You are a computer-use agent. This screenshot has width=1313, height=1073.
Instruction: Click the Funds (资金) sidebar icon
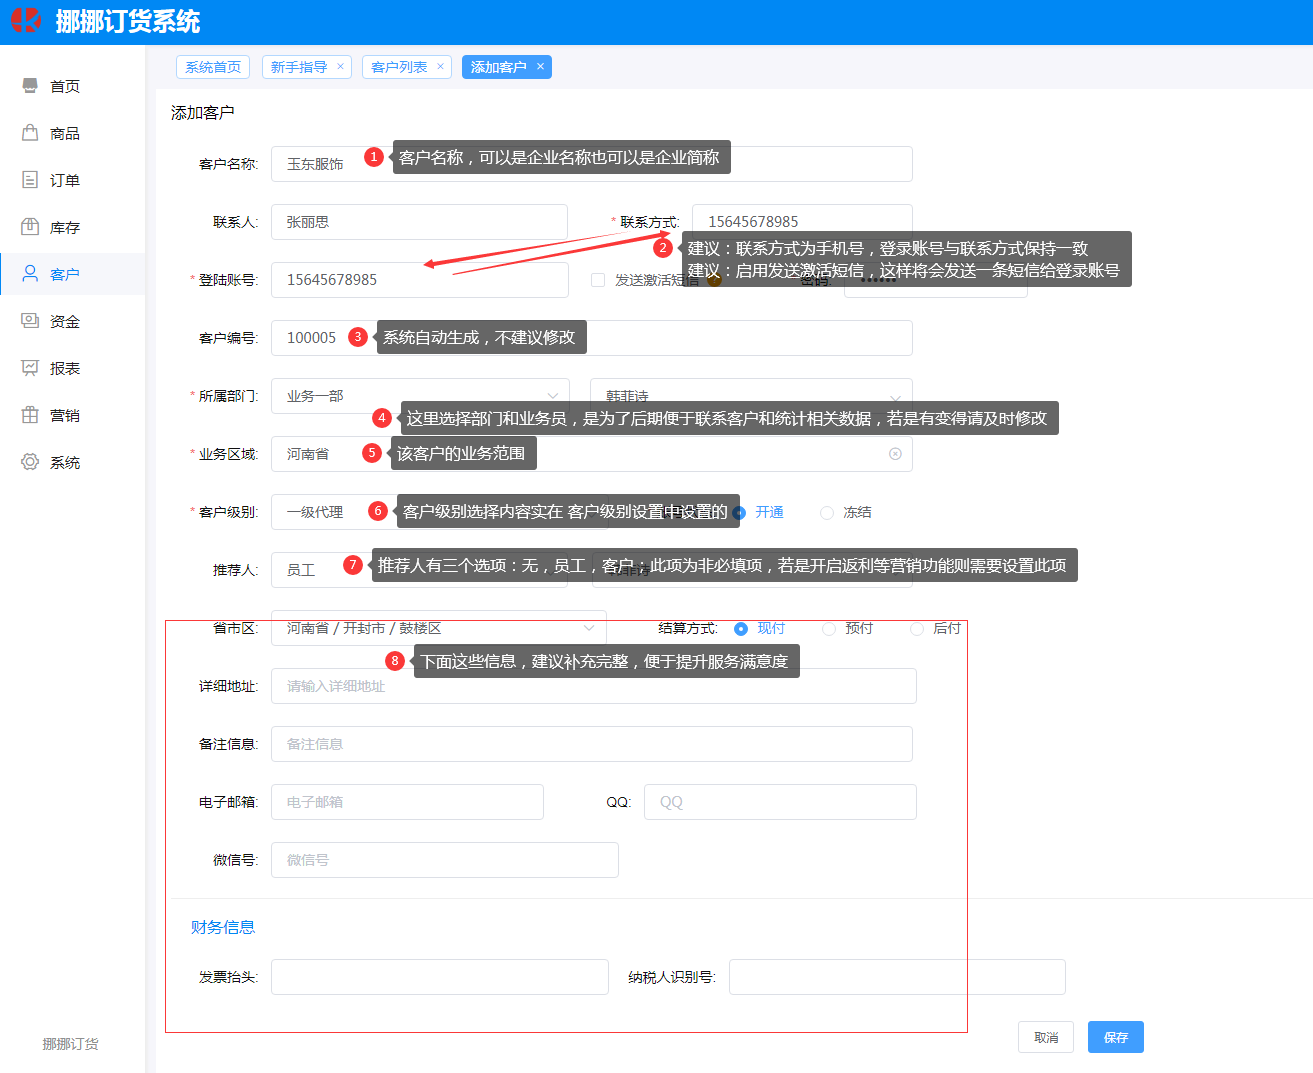coord(30,321)
